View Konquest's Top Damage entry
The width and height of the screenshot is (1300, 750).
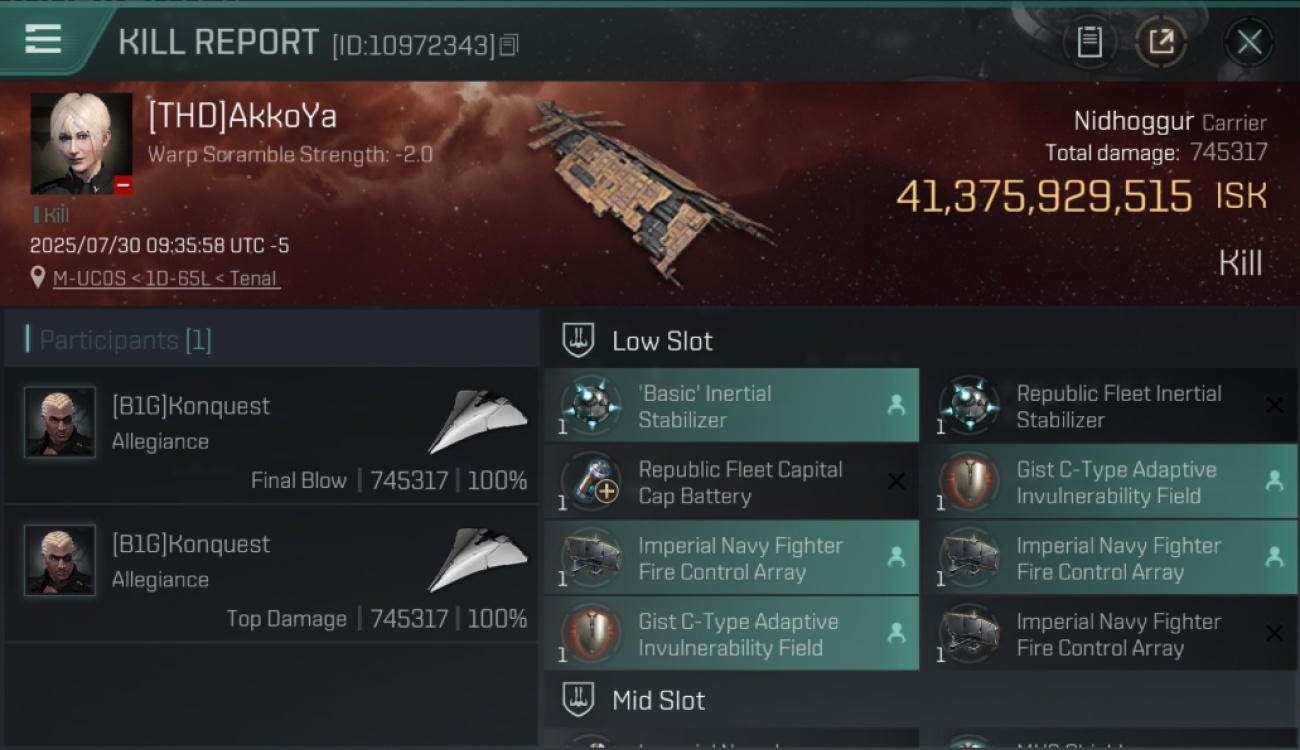(x=271, y=574)
